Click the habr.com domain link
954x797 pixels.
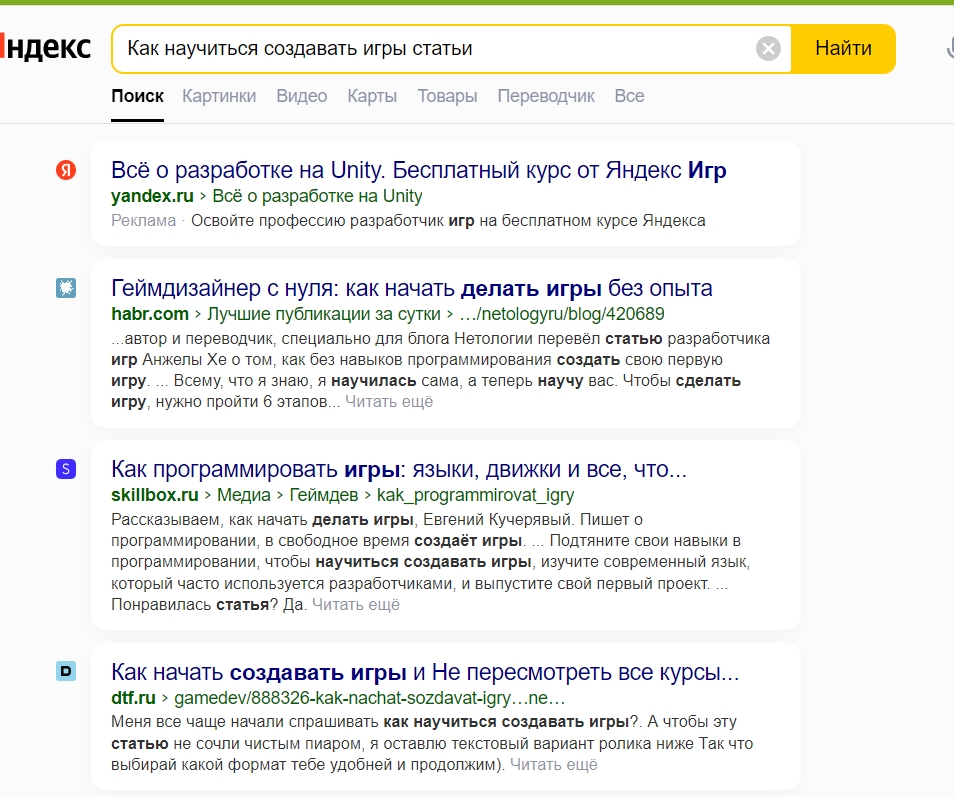(150, 314)
